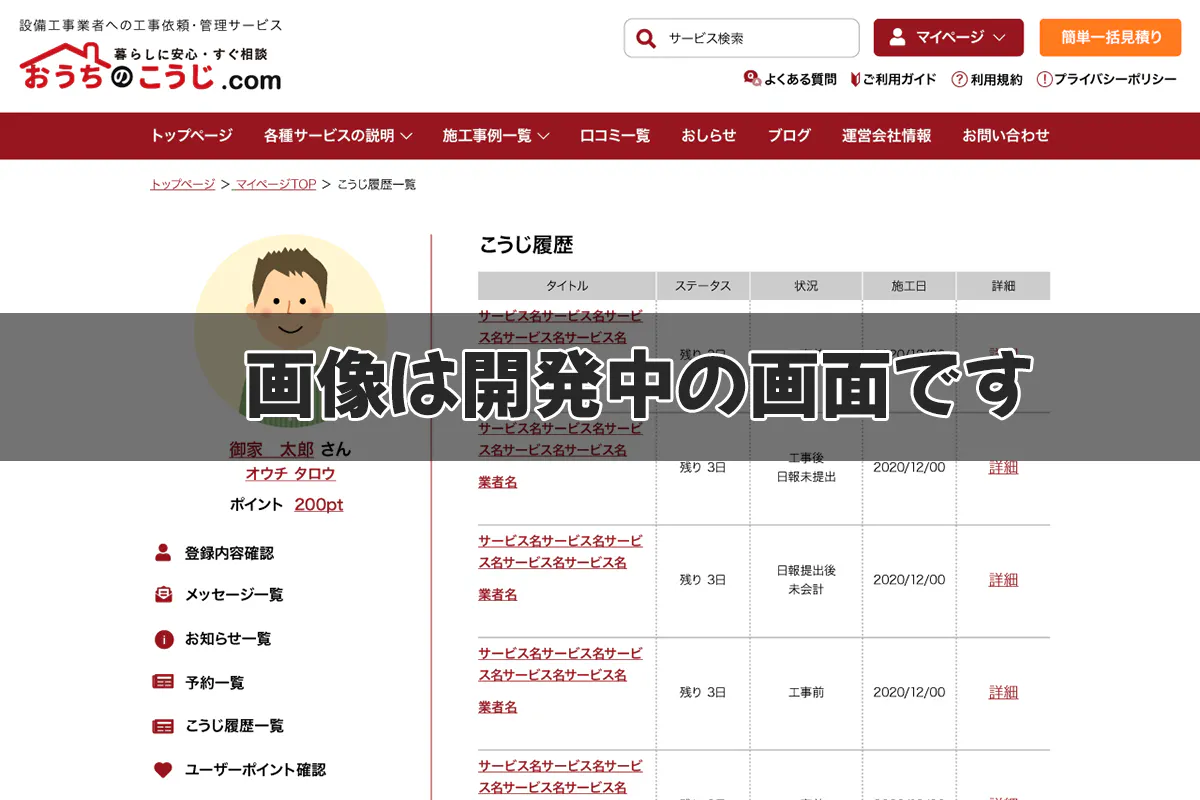Open メッセージ一覧 via the envelope icon
Image resolution: width=1200 pixels, height=800 pixels.
pyautogui.click(x=164, y=594)
